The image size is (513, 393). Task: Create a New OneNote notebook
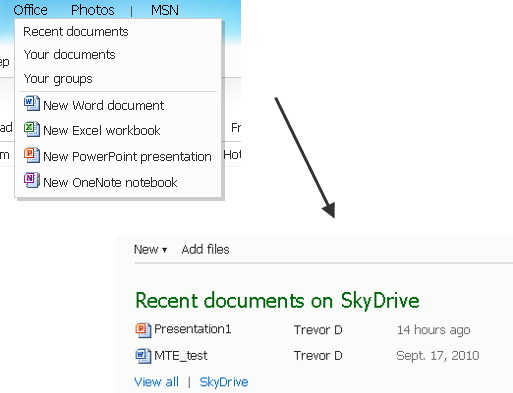pos(110,183)
